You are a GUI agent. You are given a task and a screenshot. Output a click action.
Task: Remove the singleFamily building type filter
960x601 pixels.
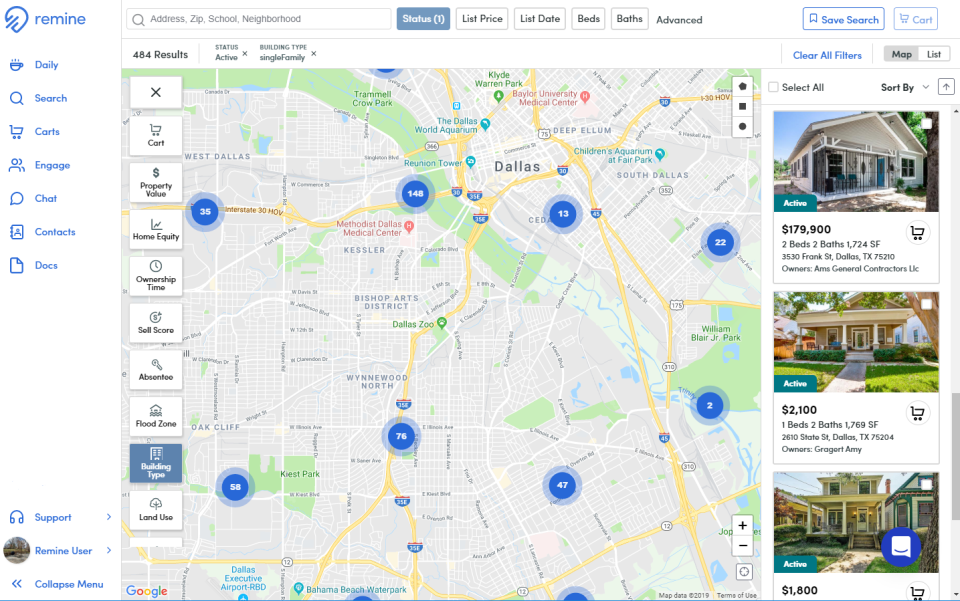click(313, 54)
